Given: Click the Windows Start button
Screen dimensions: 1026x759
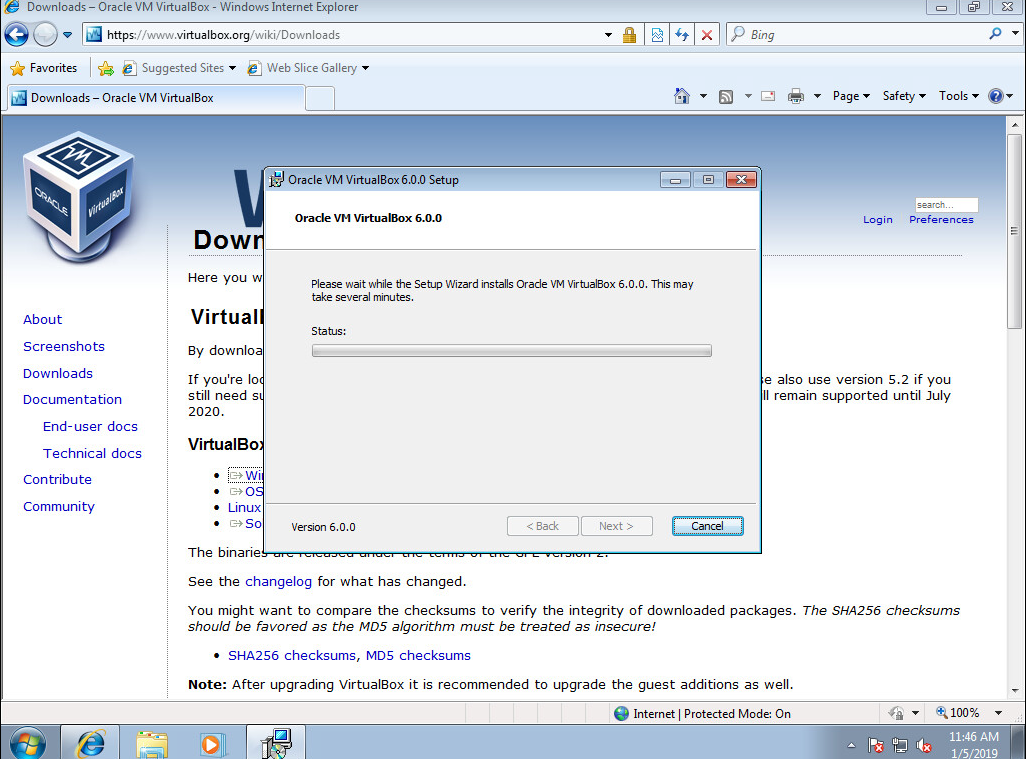Looking at the screenshot, I should click(27, 743).
